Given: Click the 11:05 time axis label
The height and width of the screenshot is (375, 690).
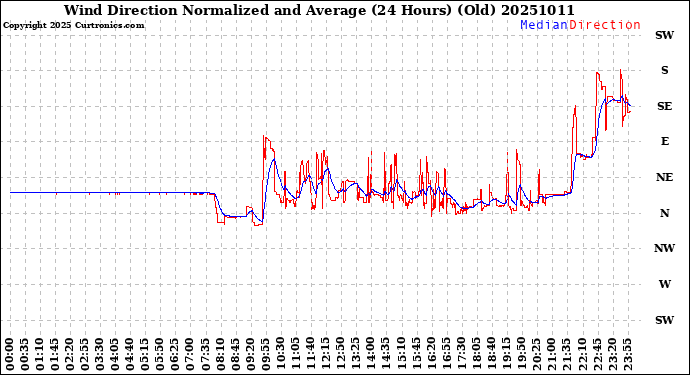Looking at the screenshot, I should click(x=295, y=354).
